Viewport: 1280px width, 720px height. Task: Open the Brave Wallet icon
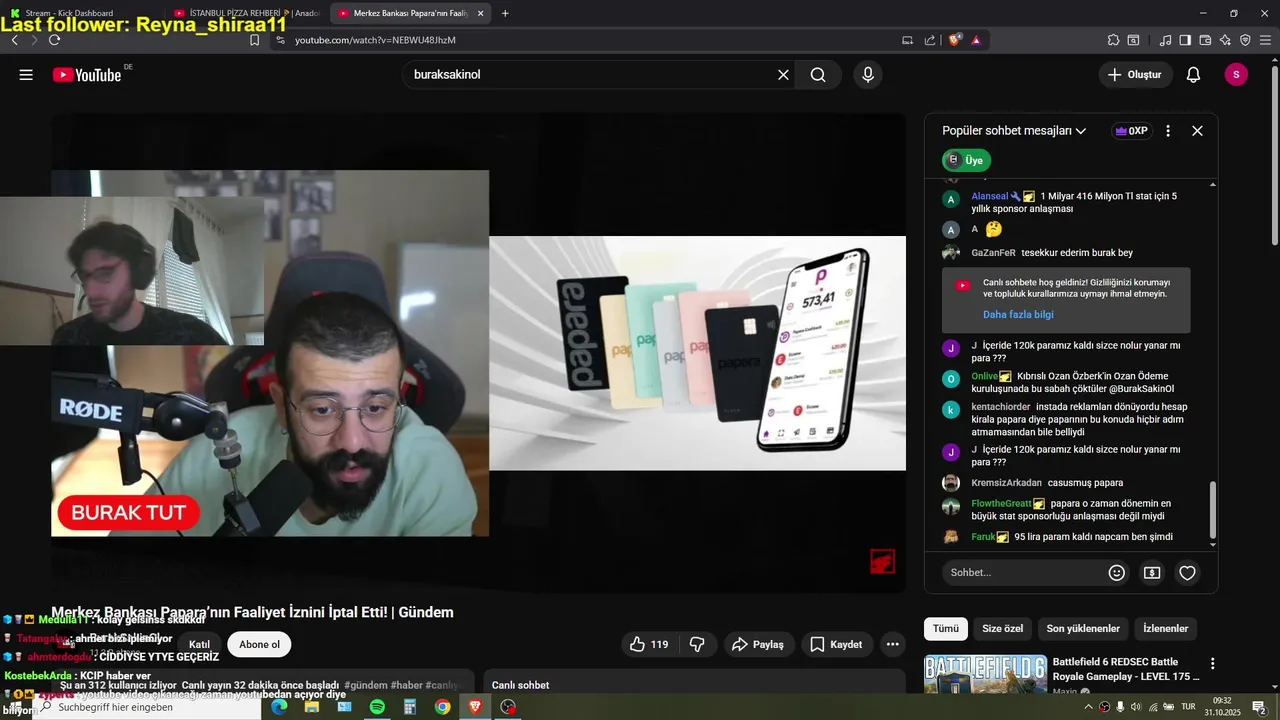(x=1205, y=40)
